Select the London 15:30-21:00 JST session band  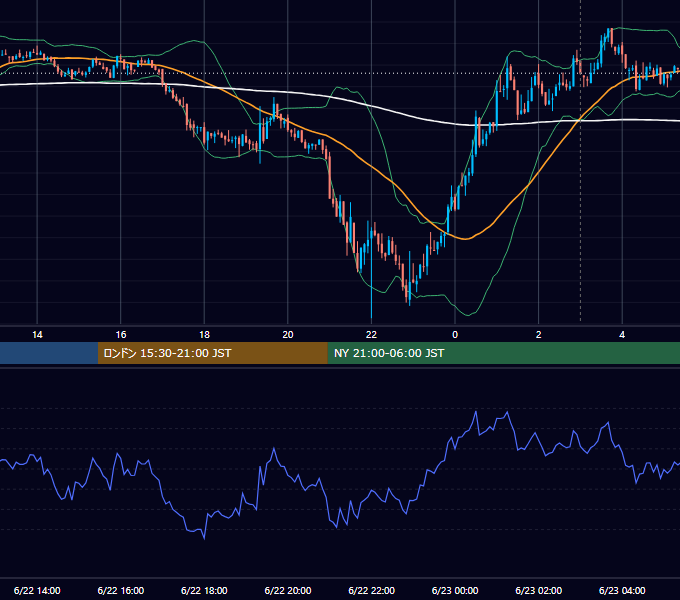click(212, 353)
